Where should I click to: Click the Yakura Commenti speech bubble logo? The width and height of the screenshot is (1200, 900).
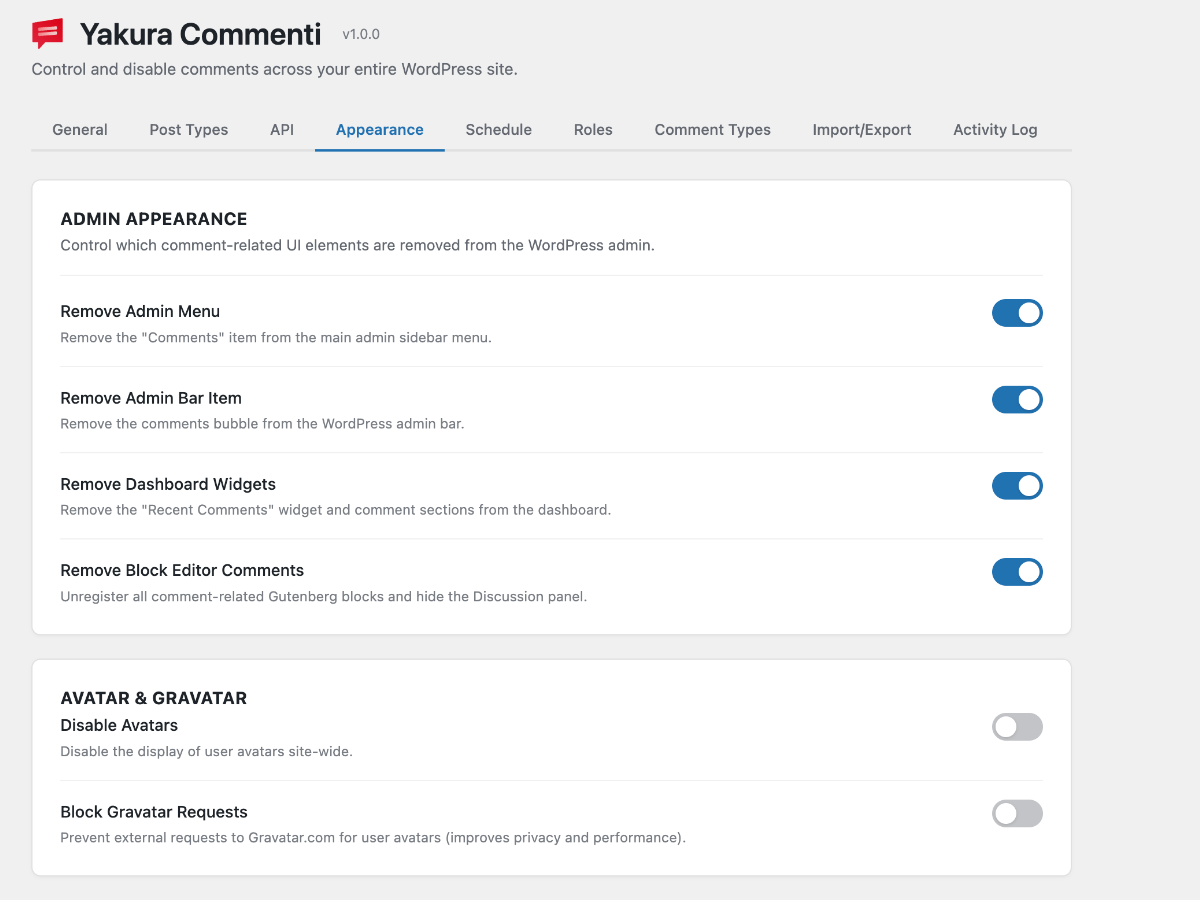click(46, 33)
